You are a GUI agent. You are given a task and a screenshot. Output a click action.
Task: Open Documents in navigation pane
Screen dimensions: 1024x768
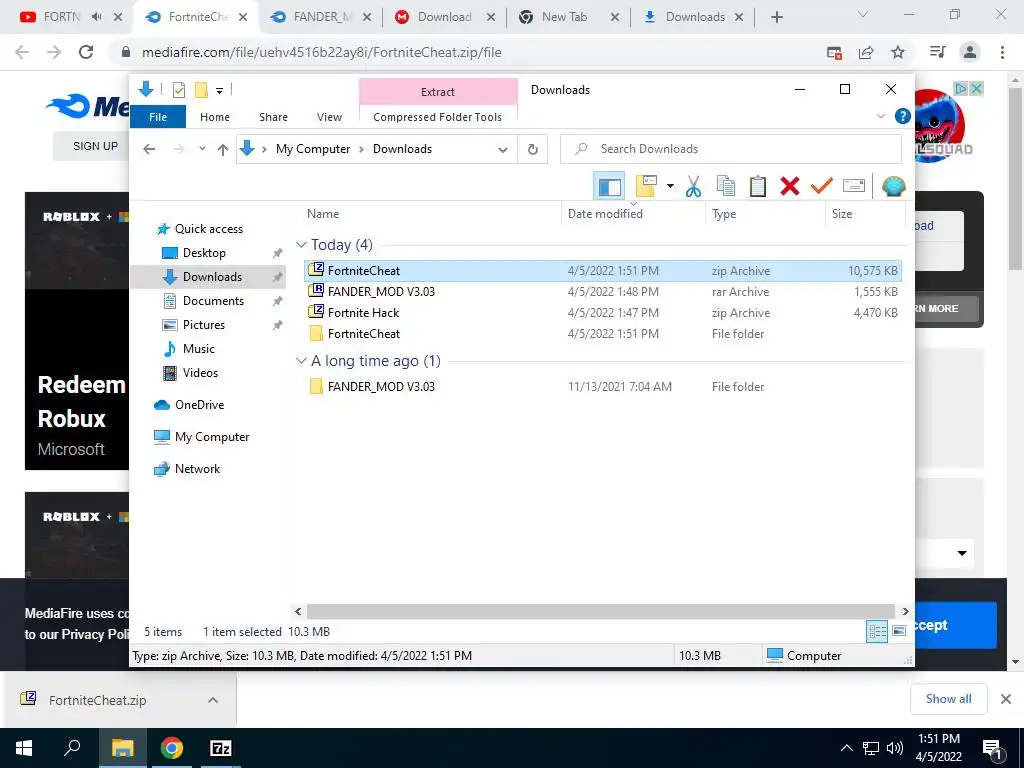pyautogui.click(x=213, y=300)
